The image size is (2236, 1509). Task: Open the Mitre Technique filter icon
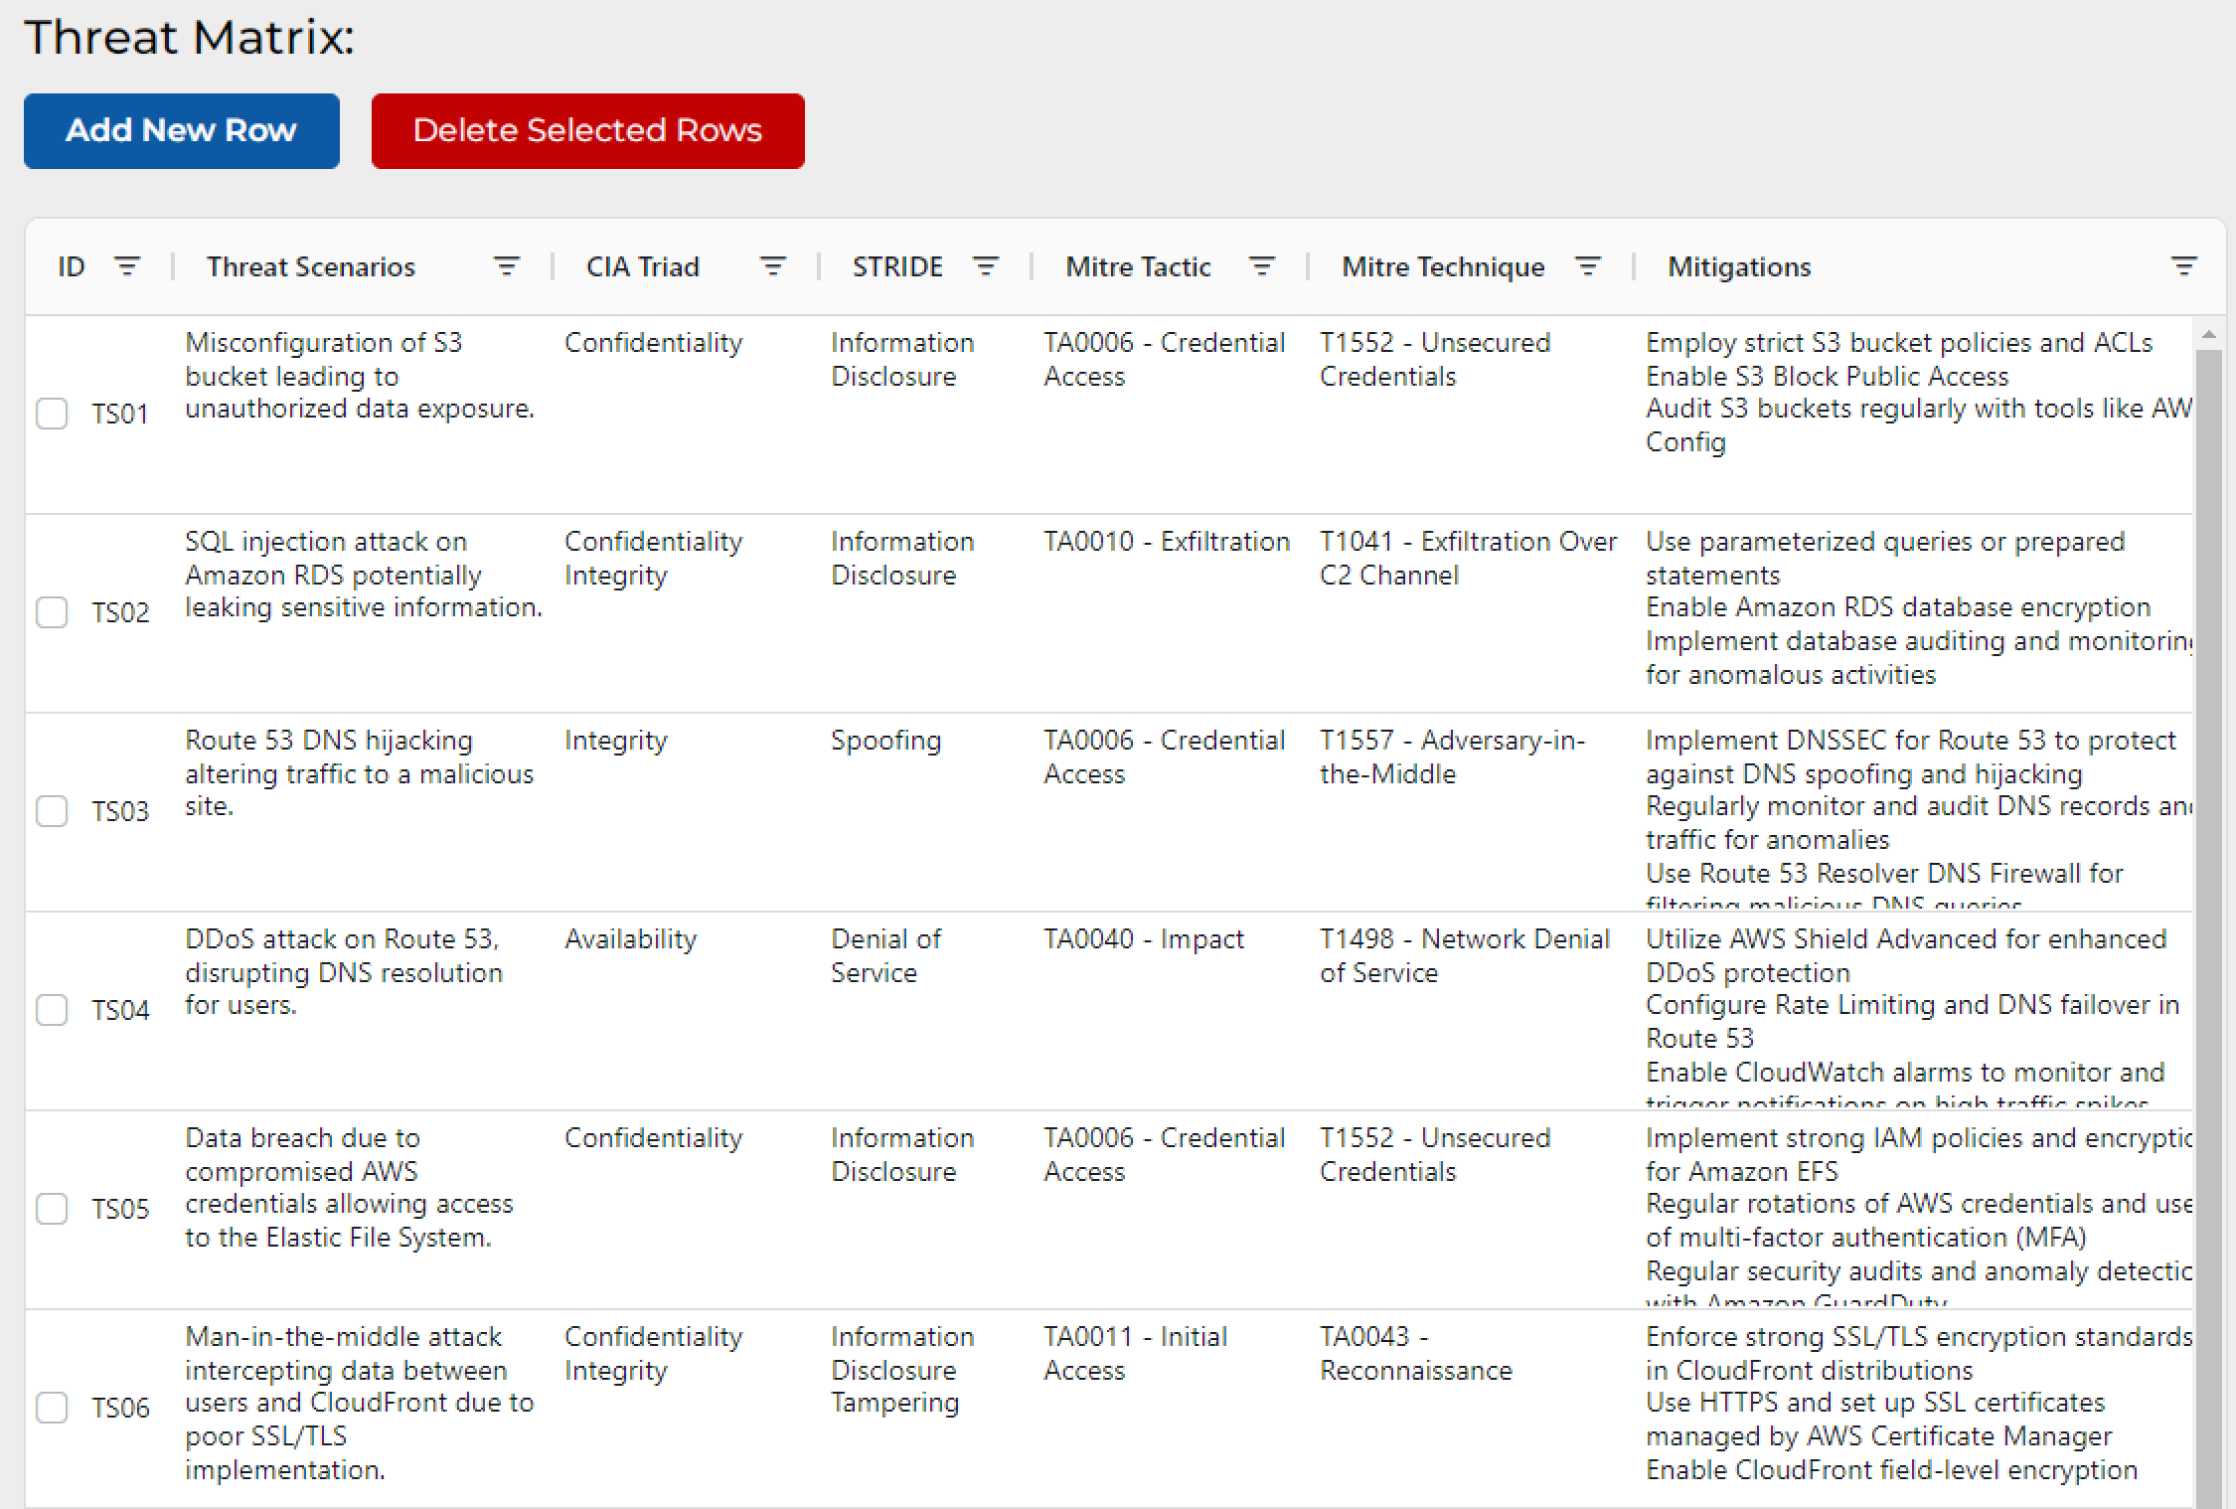(1587, 267)
